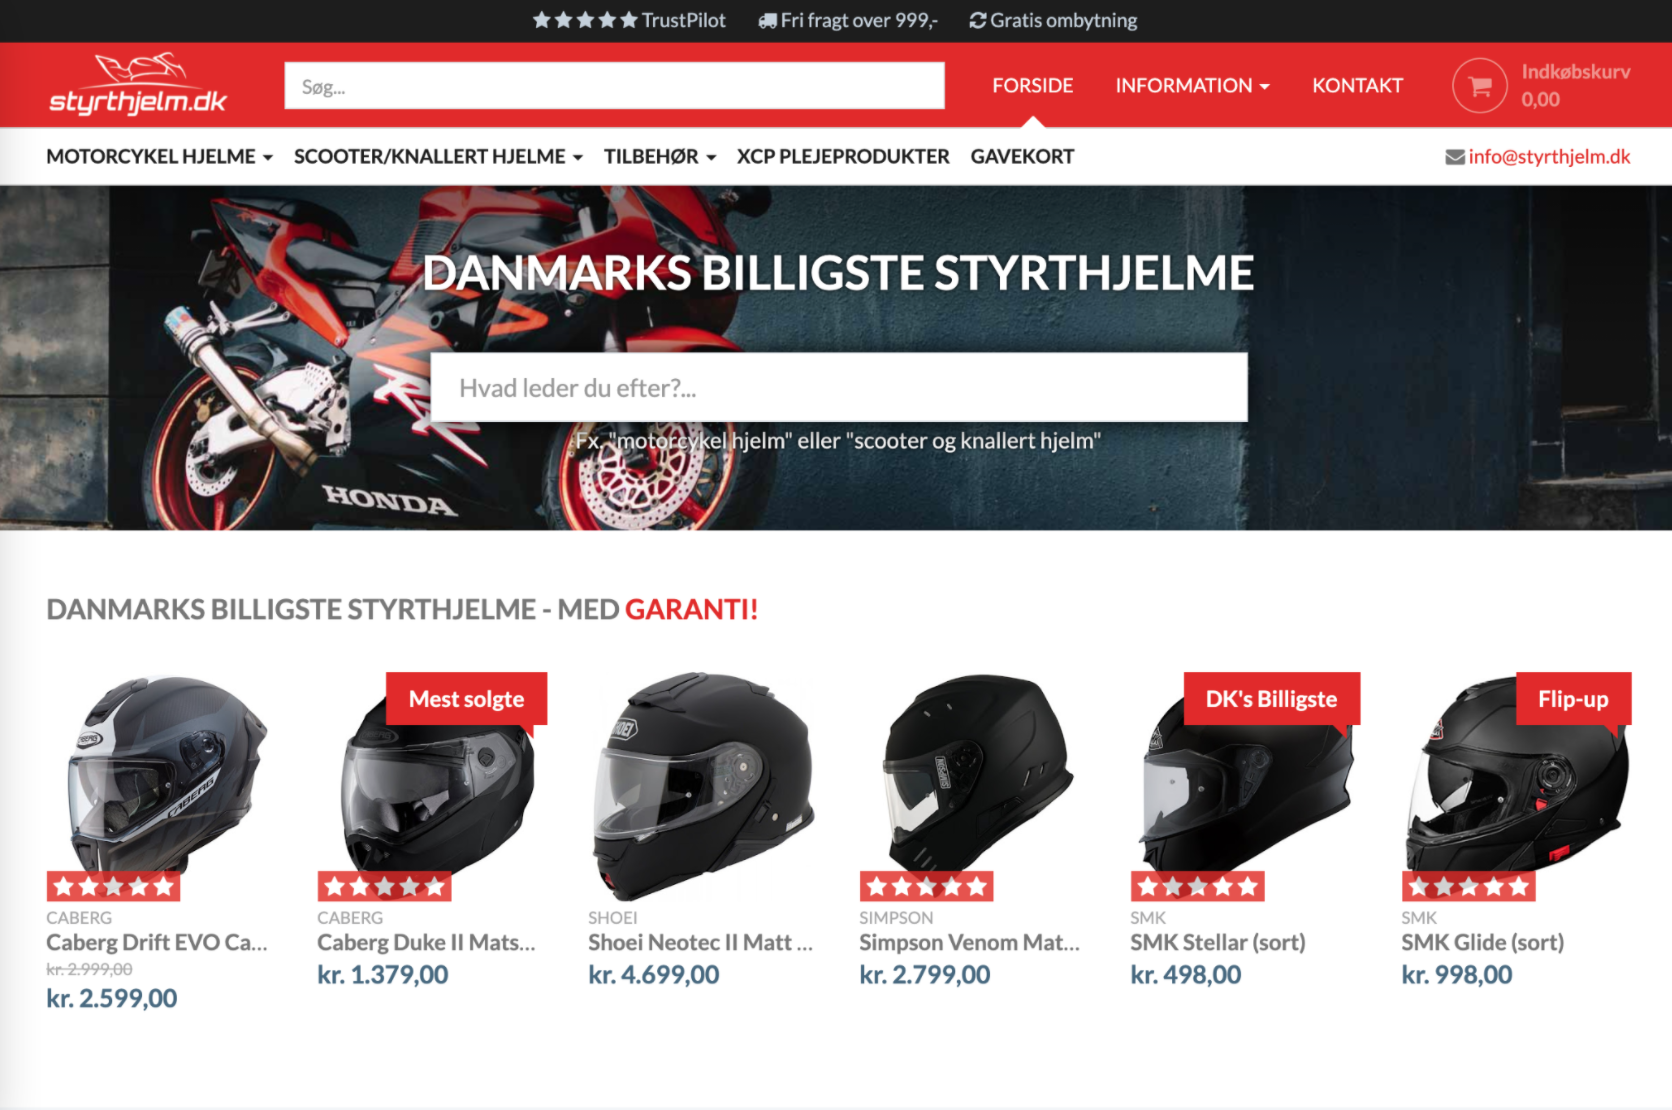Click the 'Hvad leder du efter?' search box
The height and width of the screenshot is (1110, 1672).
click(839, 387)
